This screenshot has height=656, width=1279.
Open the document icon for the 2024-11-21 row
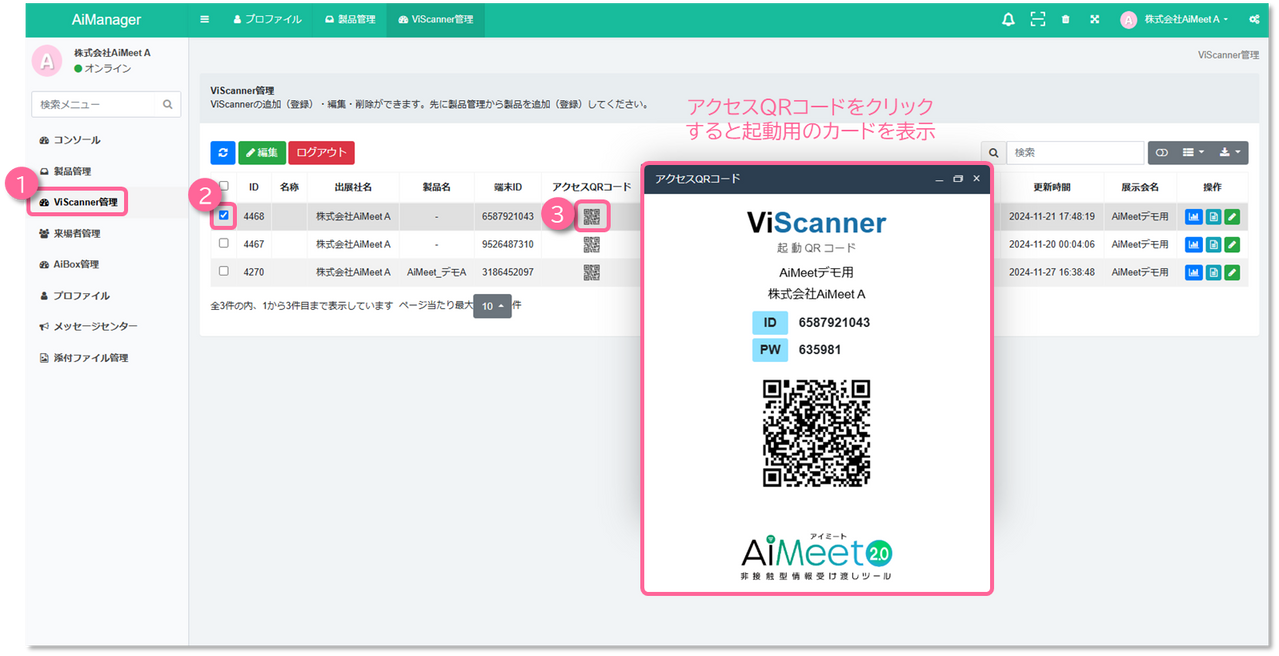pos(1213,216)
